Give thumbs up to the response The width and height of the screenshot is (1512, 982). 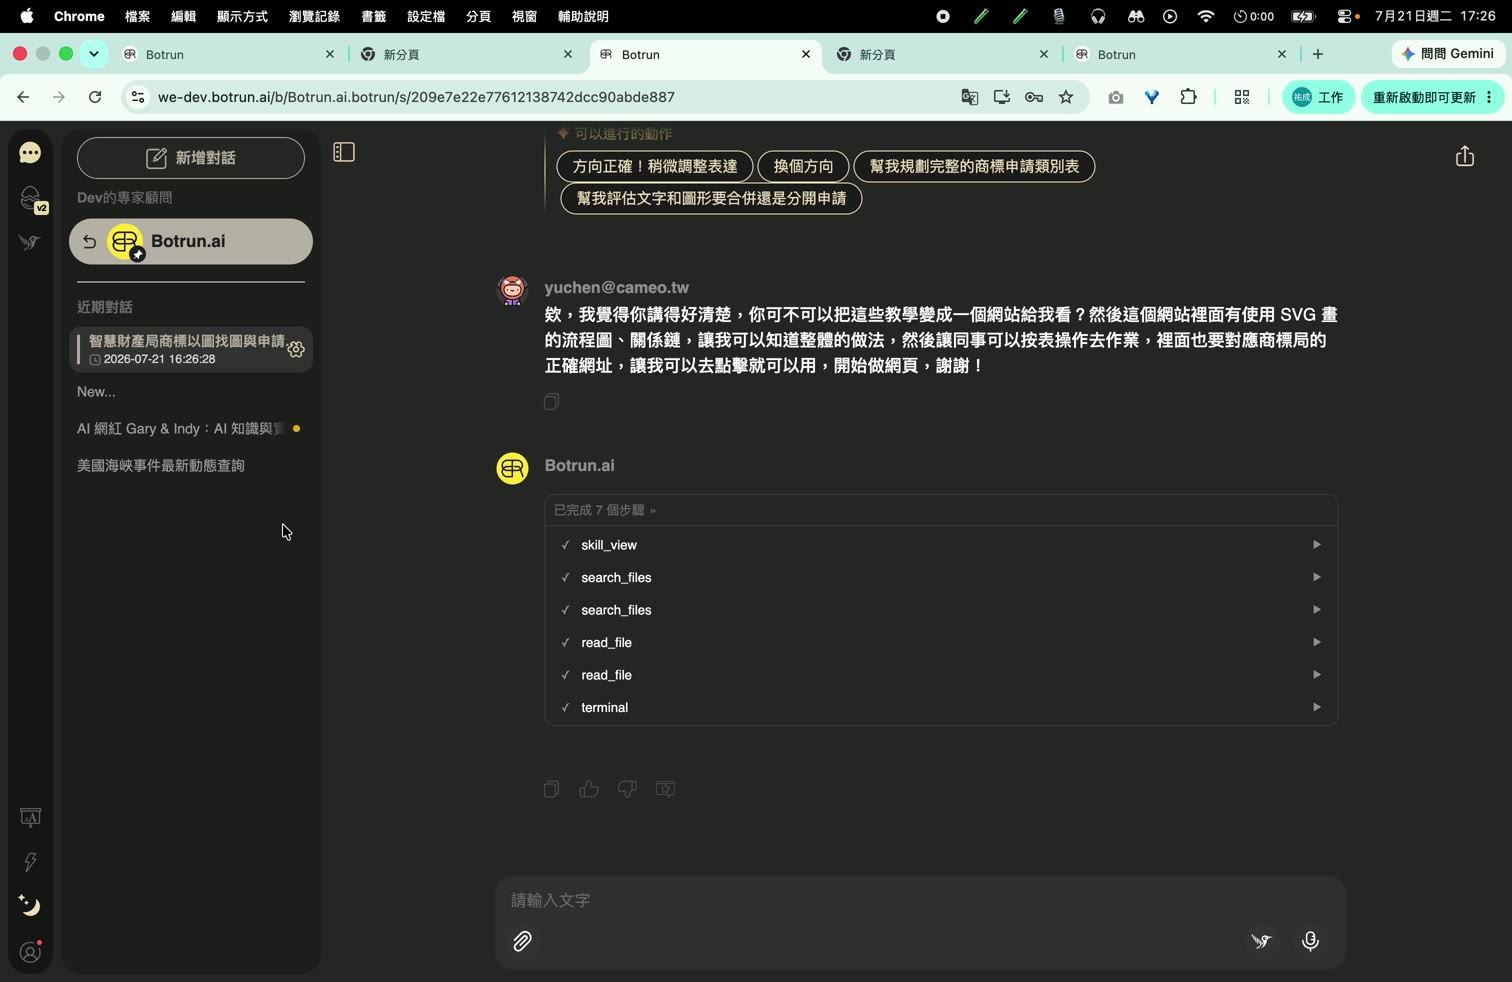[589, 789]
